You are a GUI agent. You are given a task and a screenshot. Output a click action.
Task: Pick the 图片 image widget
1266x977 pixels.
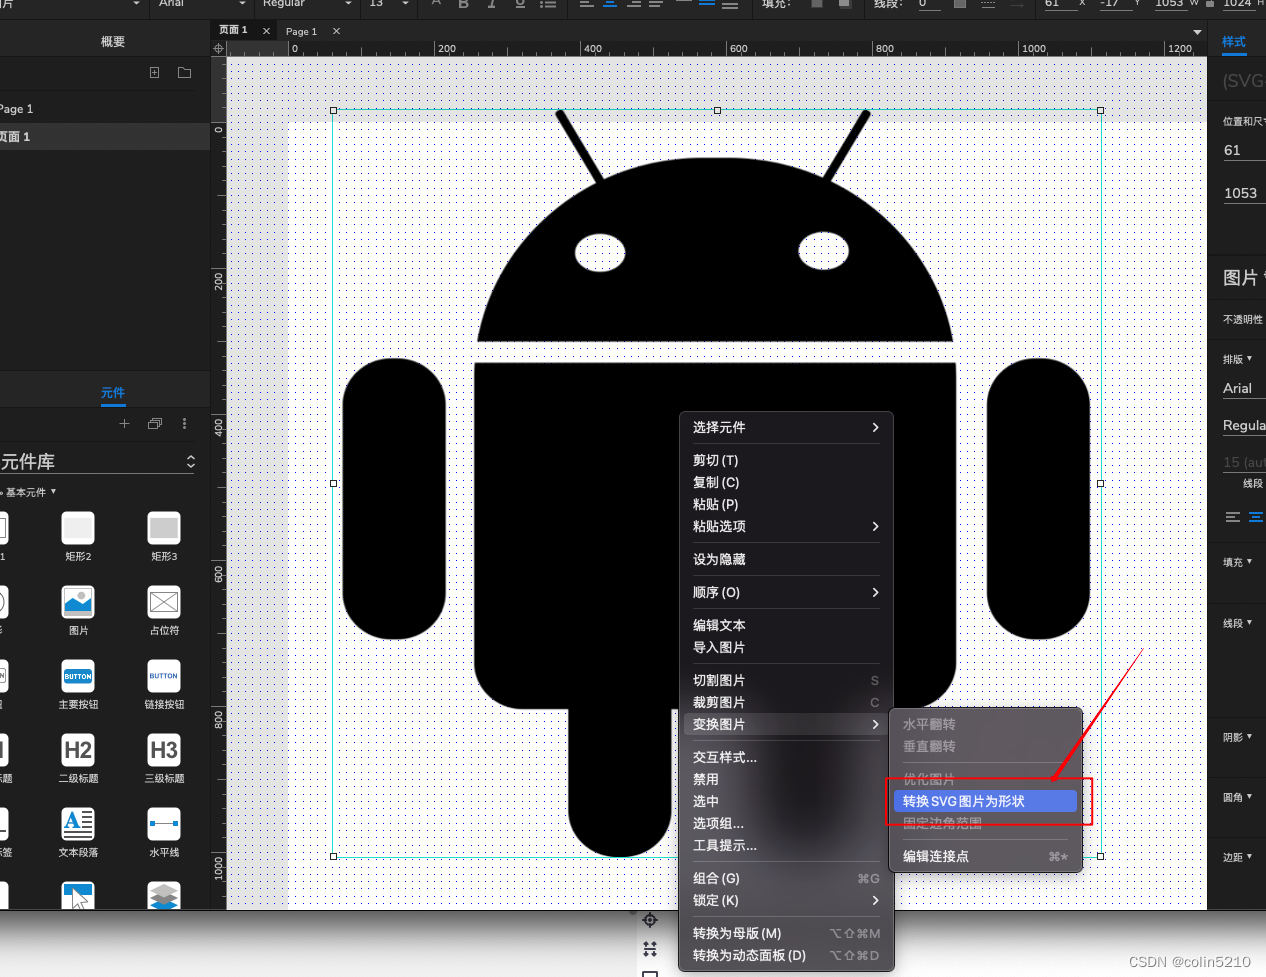[78, 610]
